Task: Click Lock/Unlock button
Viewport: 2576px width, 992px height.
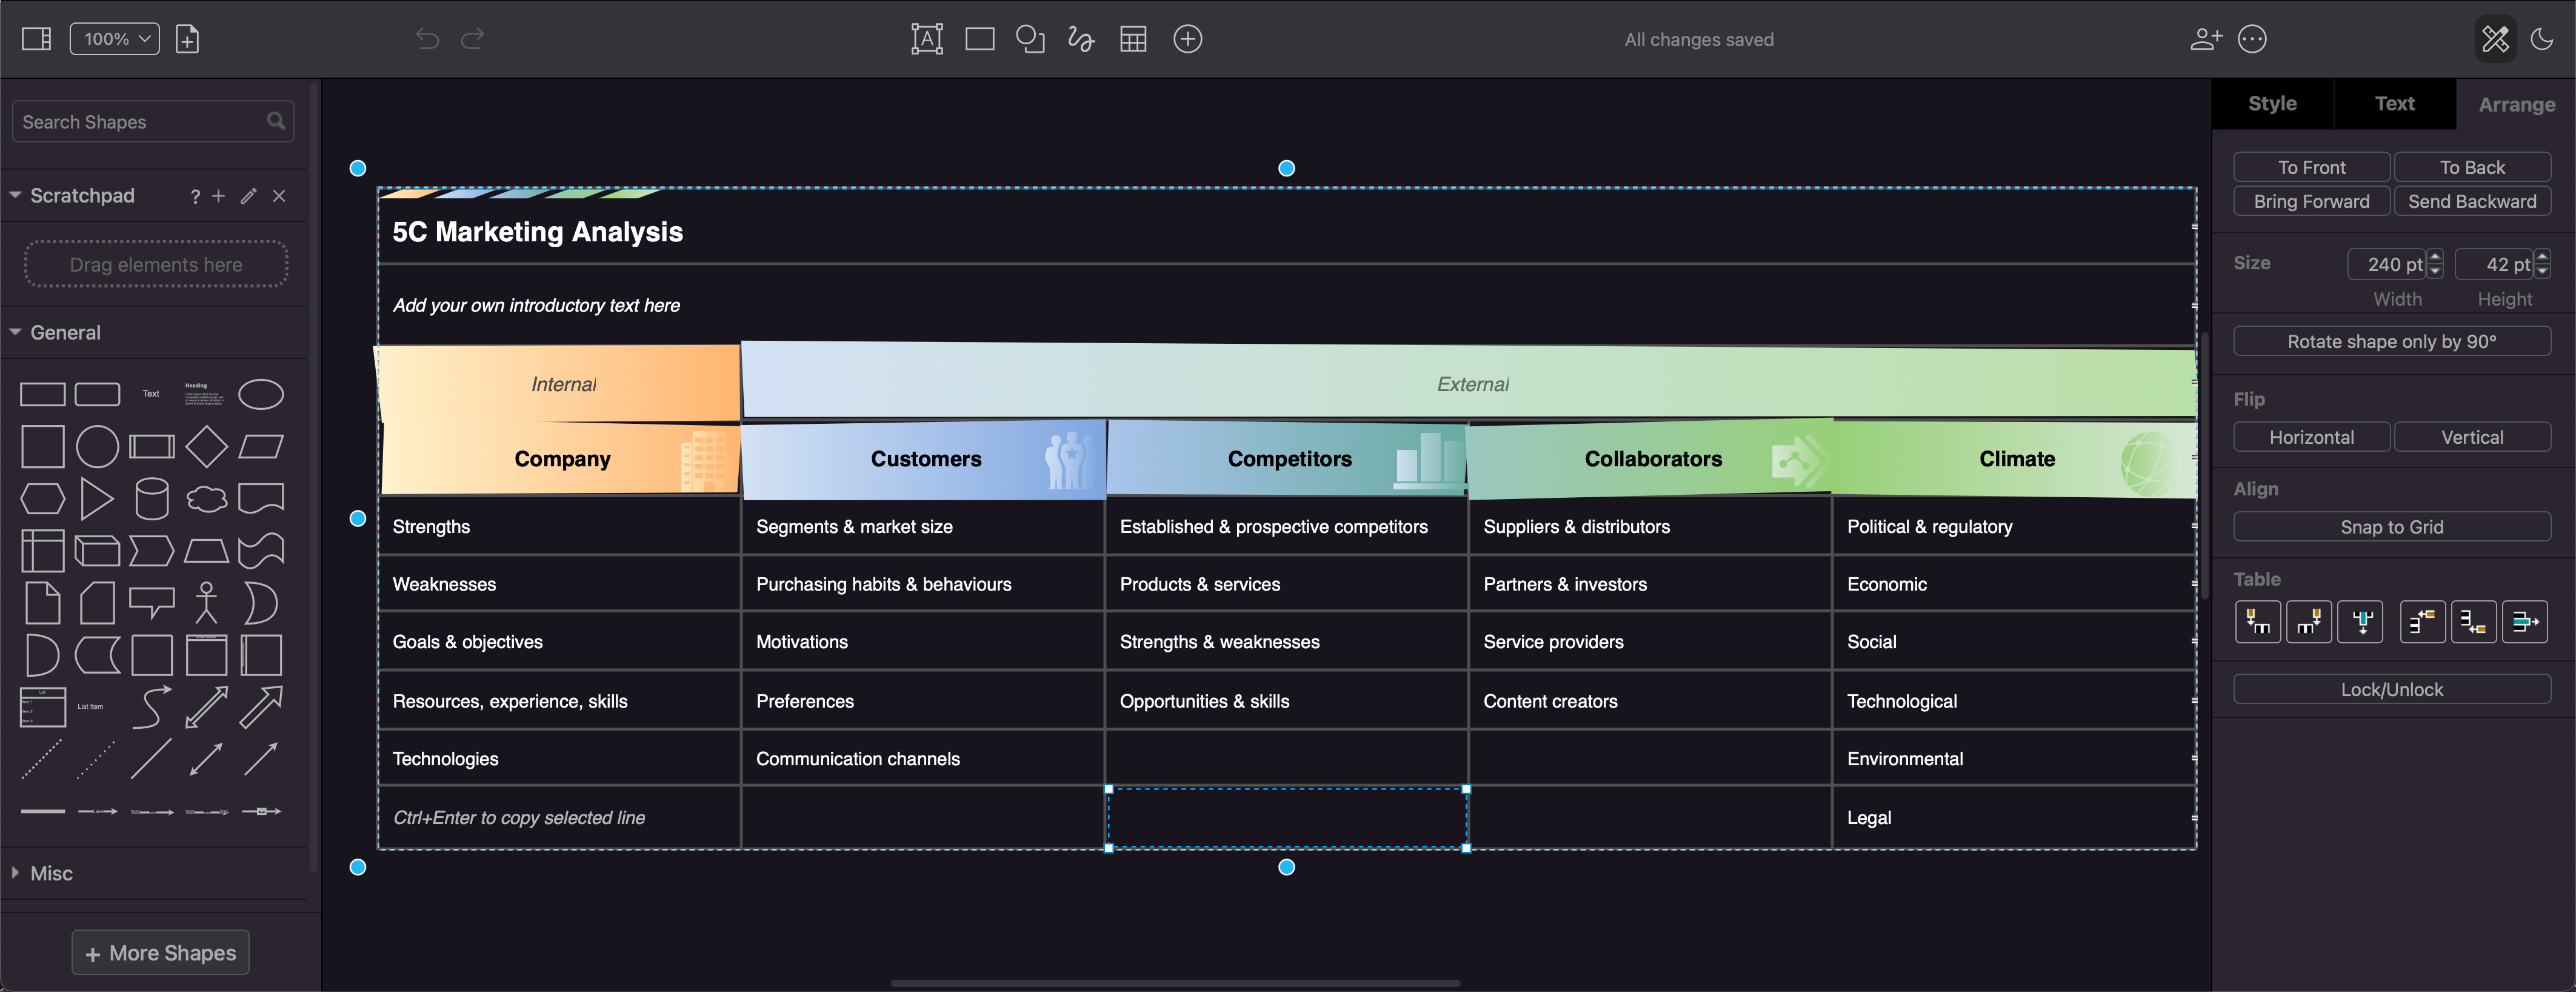Action: click(x=2392, y=688)
